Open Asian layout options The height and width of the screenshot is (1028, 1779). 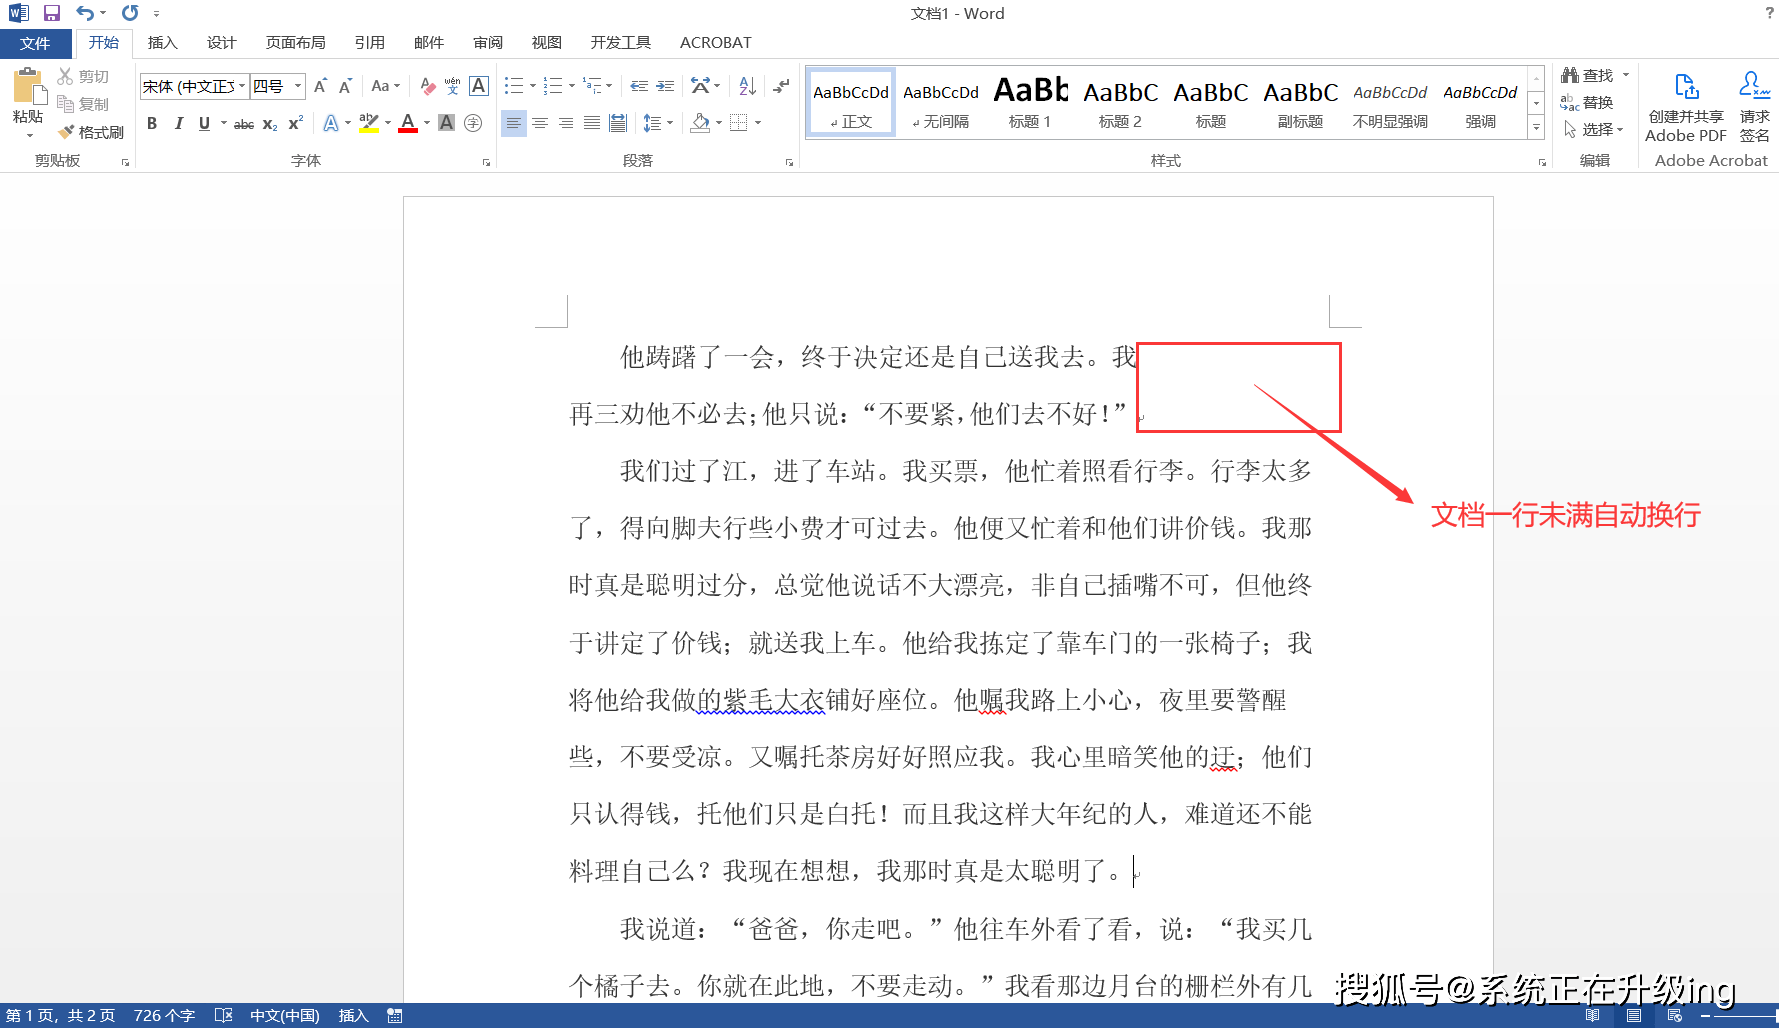tap(705, 86)
